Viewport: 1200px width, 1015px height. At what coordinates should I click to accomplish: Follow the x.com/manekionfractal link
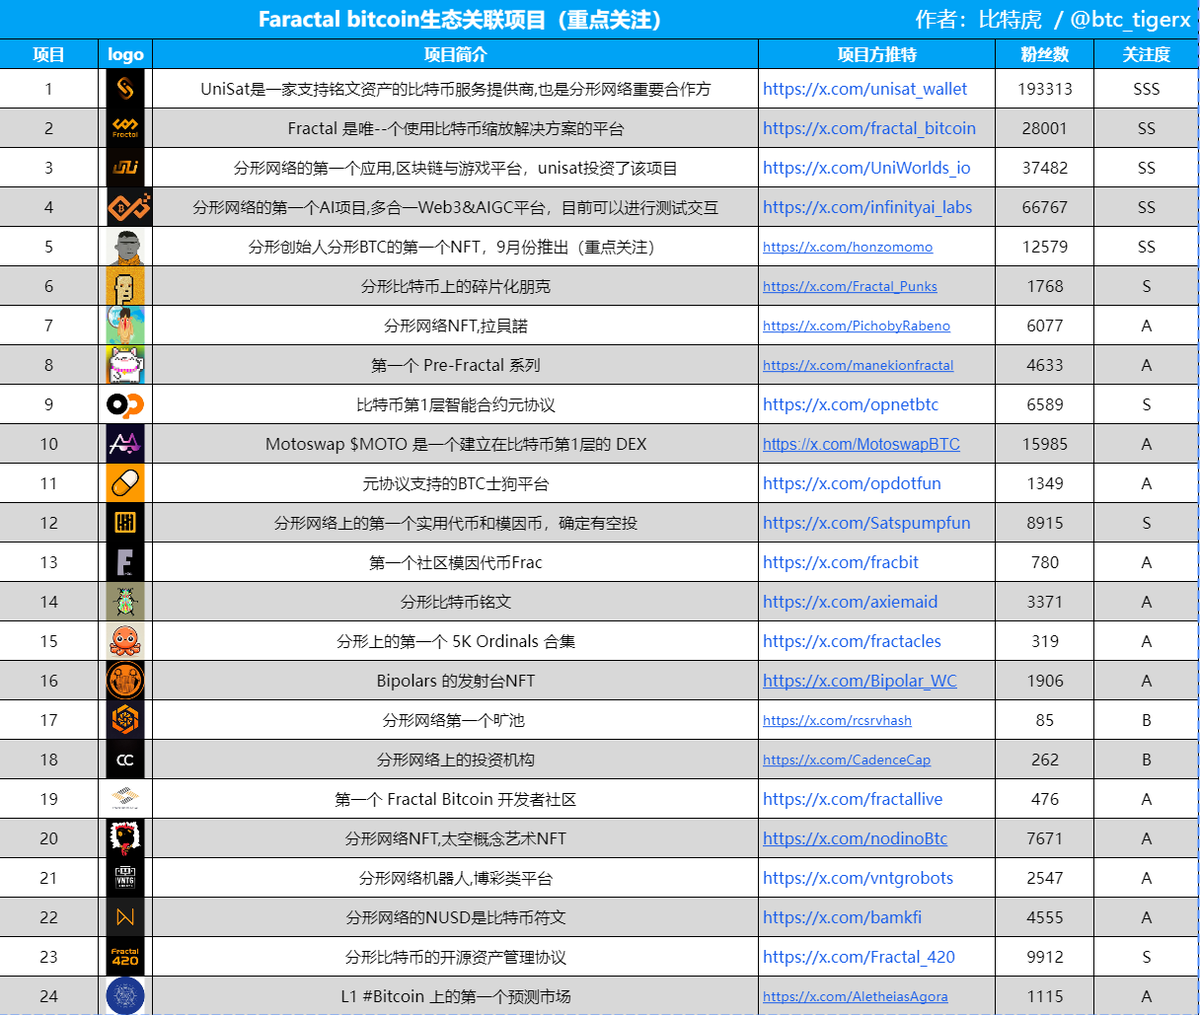pyautogui.click(x=858, y=365)
